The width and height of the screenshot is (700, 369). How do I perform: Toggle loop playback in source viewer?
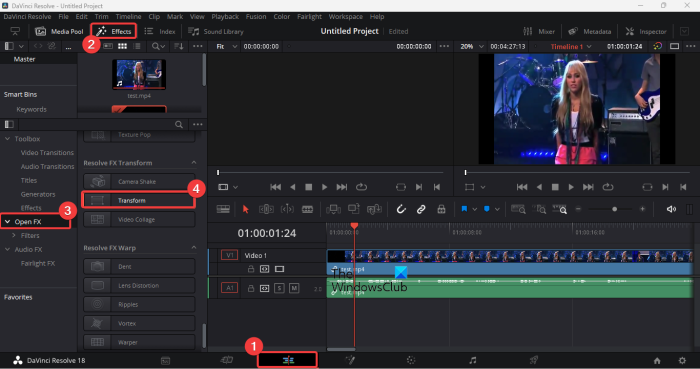click(x=361, y=187)
